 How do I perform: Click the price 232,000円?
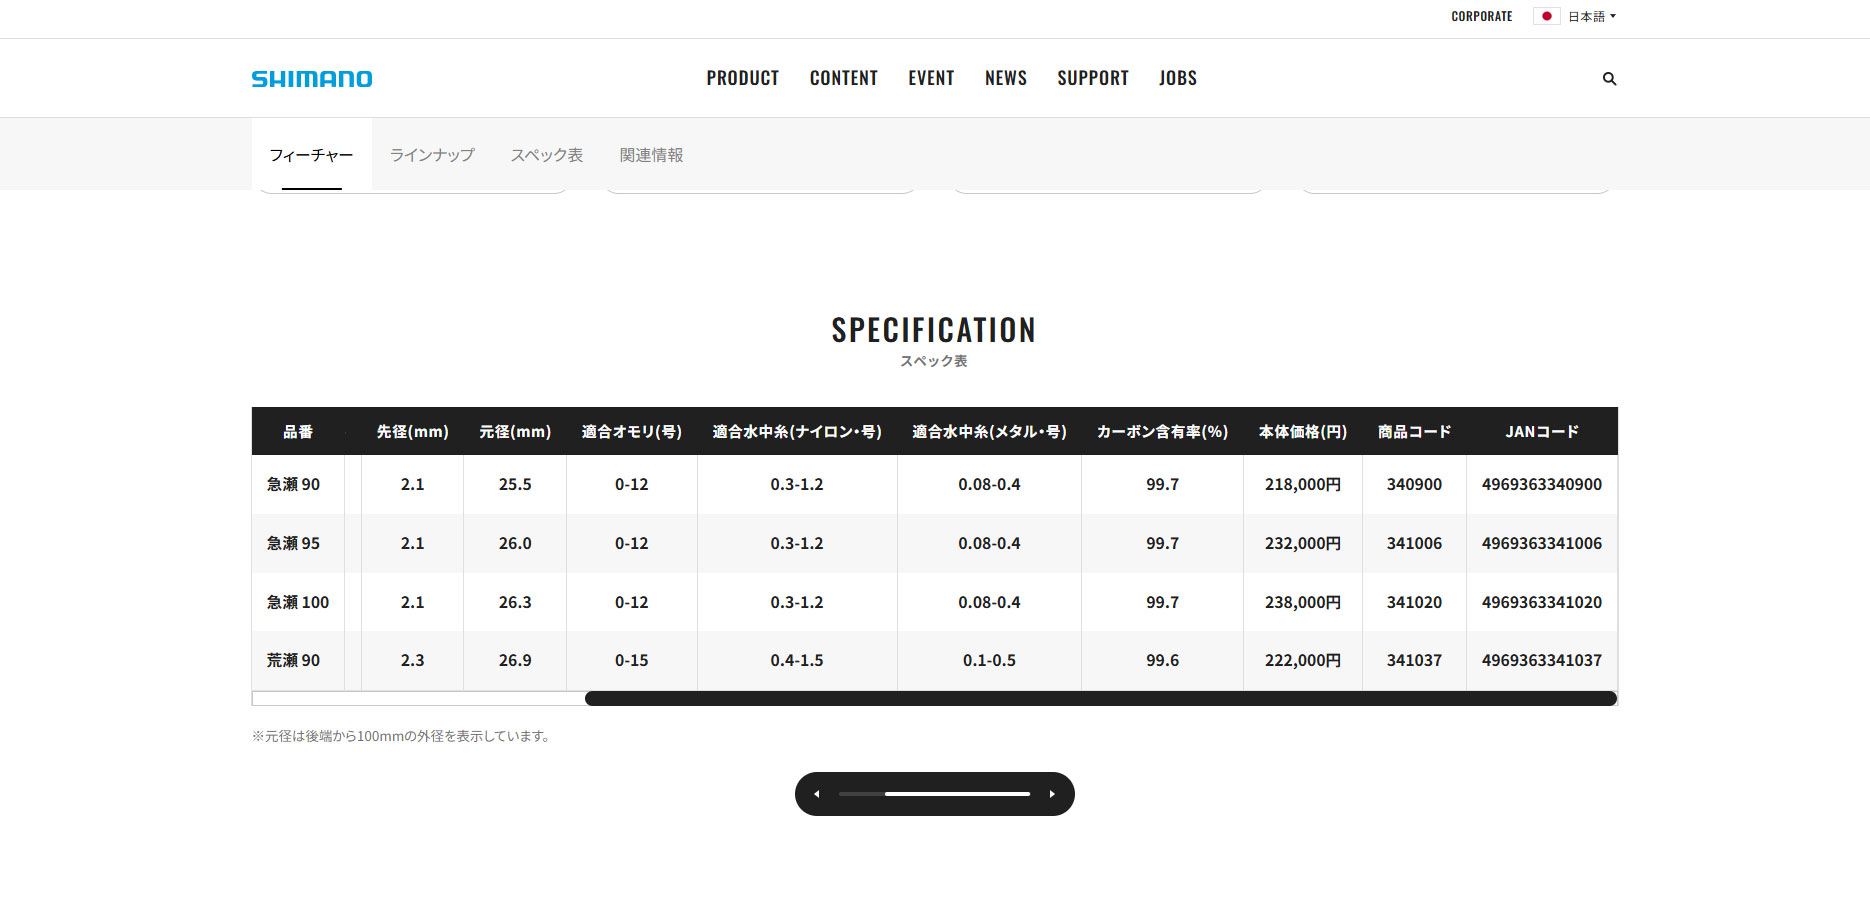1303,543
